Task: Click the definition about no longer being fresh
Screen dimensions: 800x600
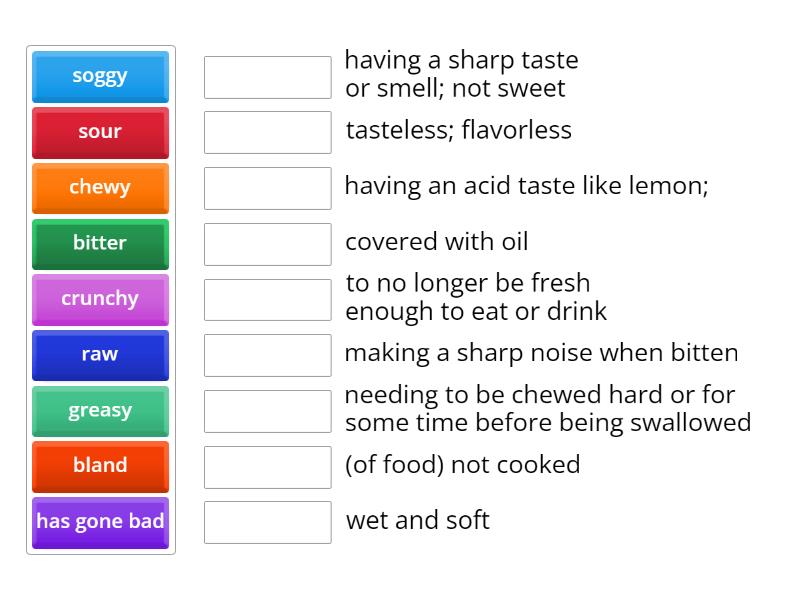Action: pos(468,297)
